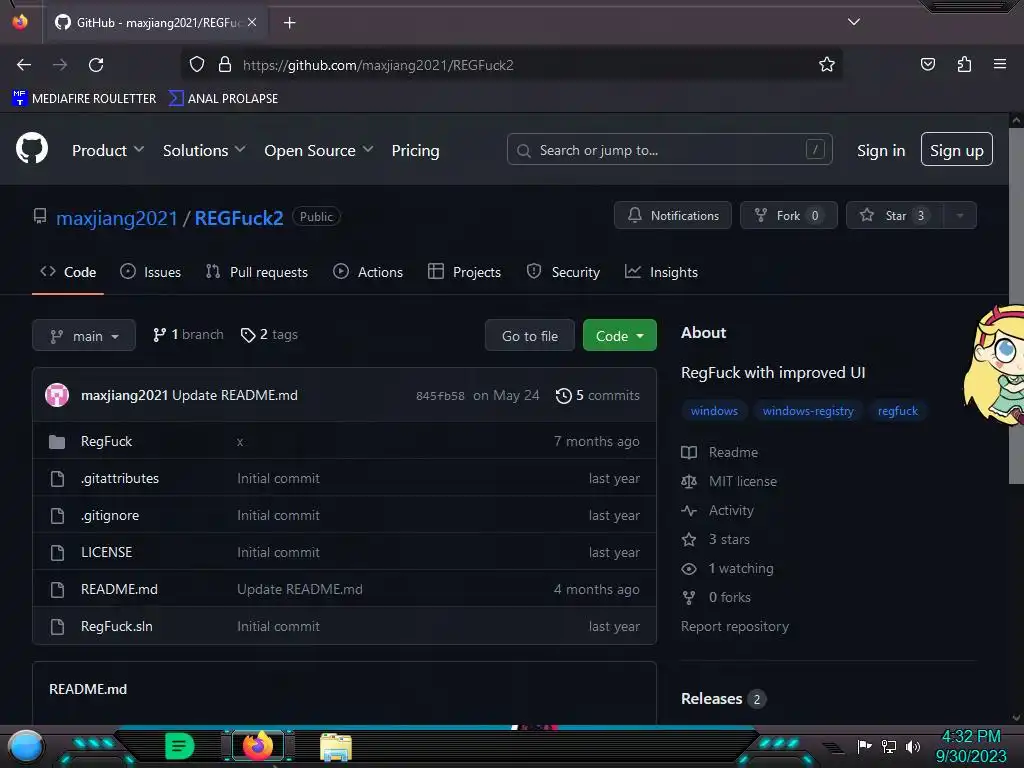Open REGFuck2 repository name link
This screenshot has height=768, width=1024.
coord(239,218)
